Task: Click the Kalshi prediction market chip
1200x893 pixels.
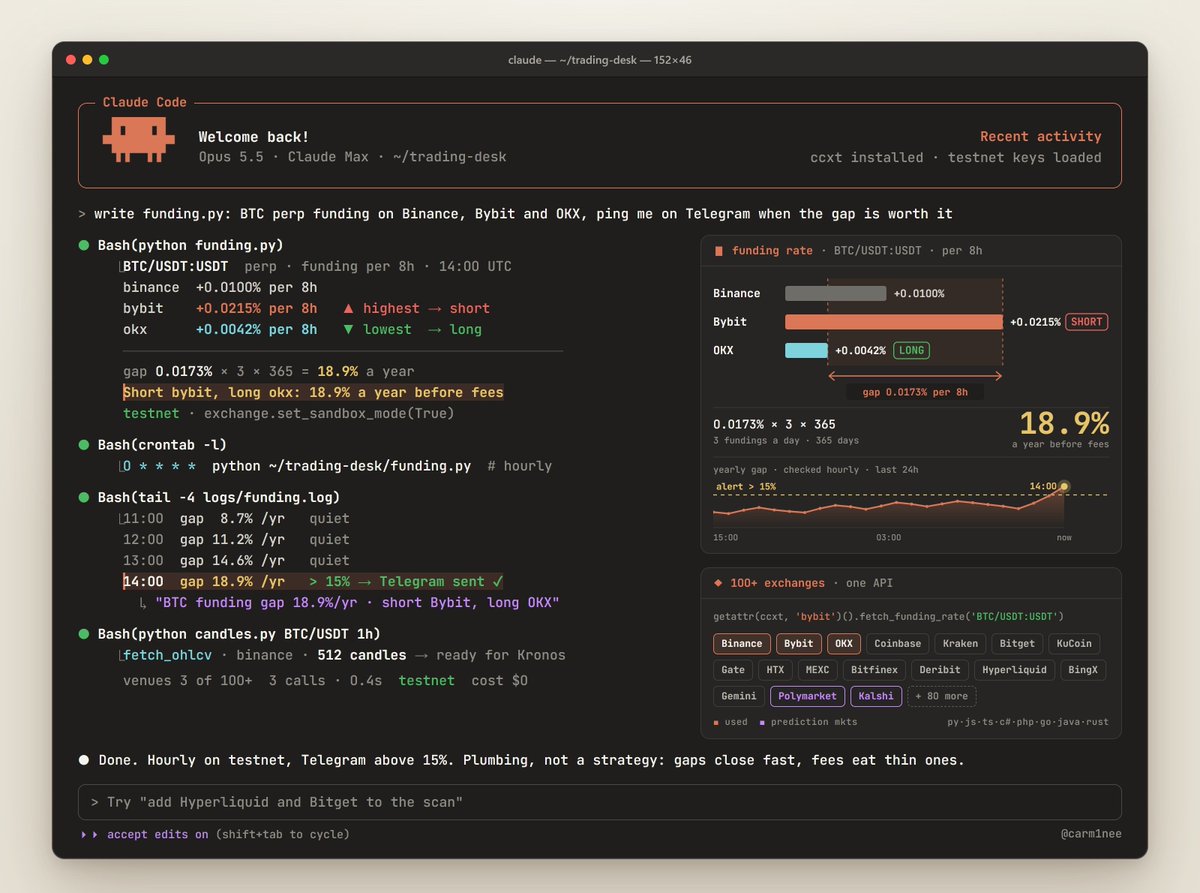Action: tap(876, 696)
